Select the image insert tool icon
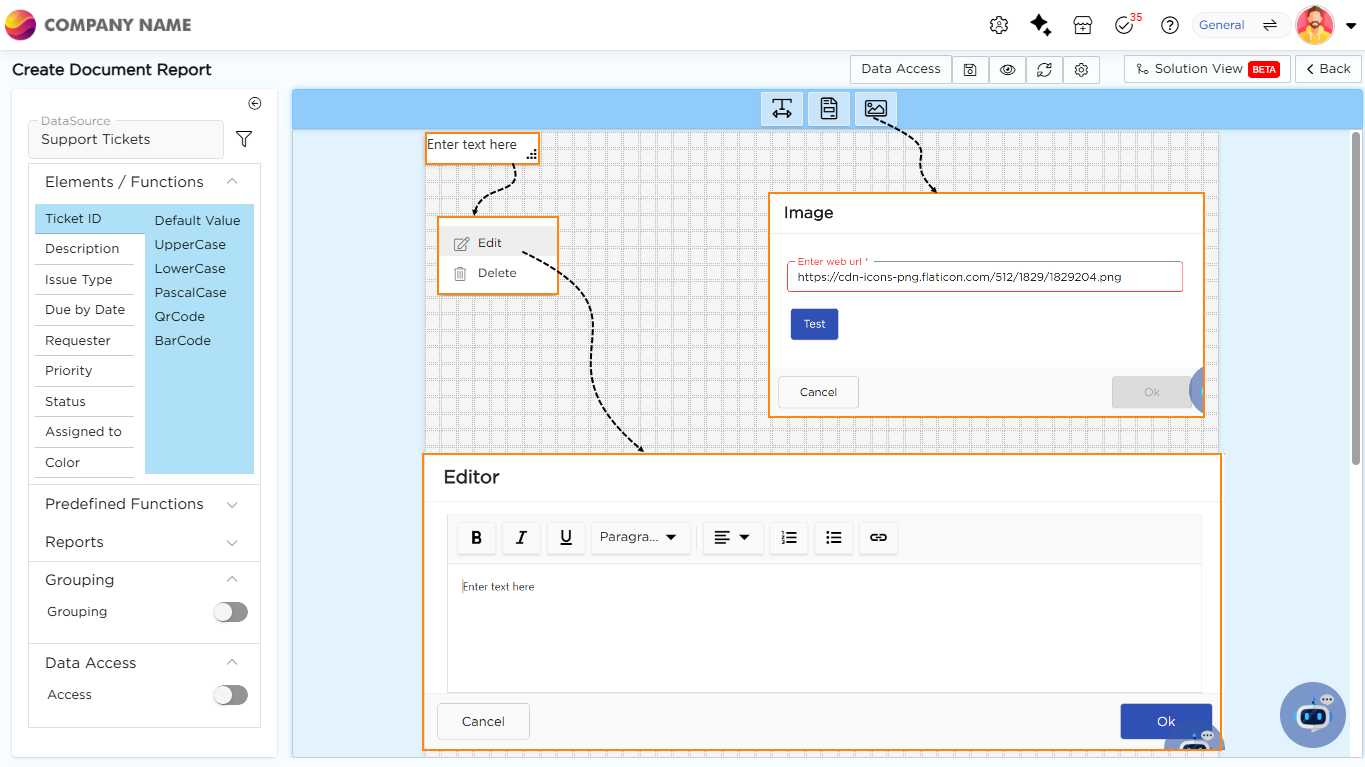The image size is (1365, 767). click(875, 109)
